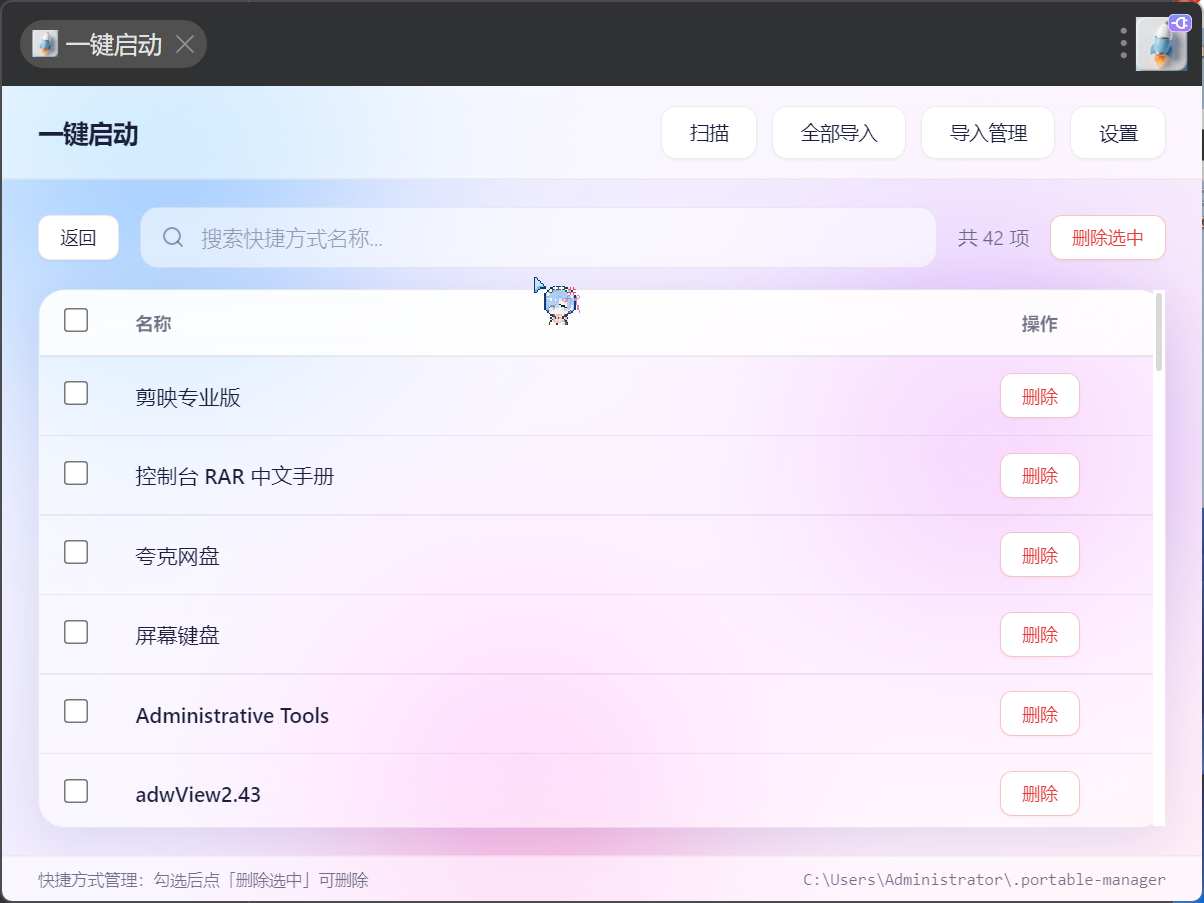
Task: Delete the 夸克网盘 shortcut
Action: [1040, 555]
